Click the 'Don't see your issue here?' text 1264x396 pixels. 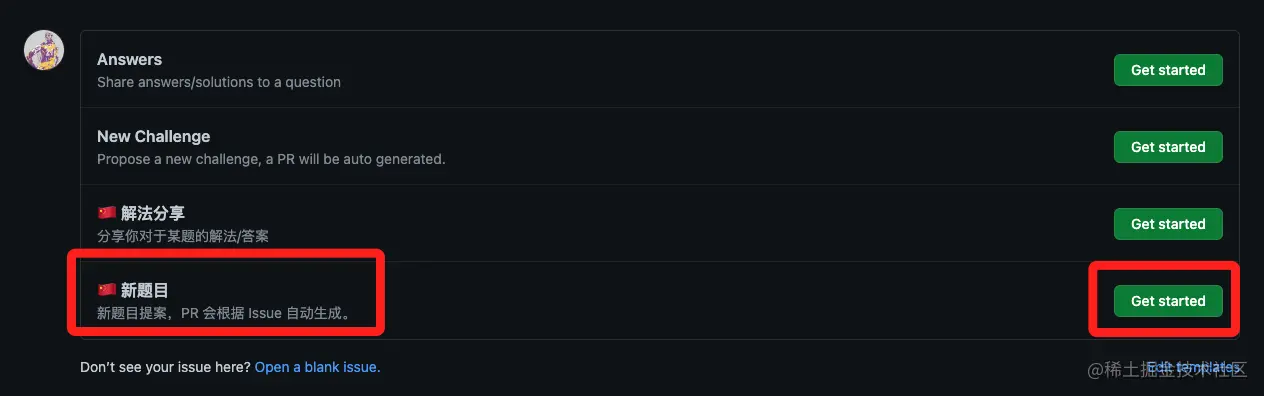coord(165,367)
